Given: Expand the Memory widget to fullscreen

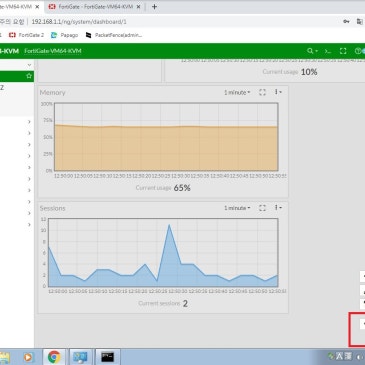Looking at the screenshot, I should [262, 92].
